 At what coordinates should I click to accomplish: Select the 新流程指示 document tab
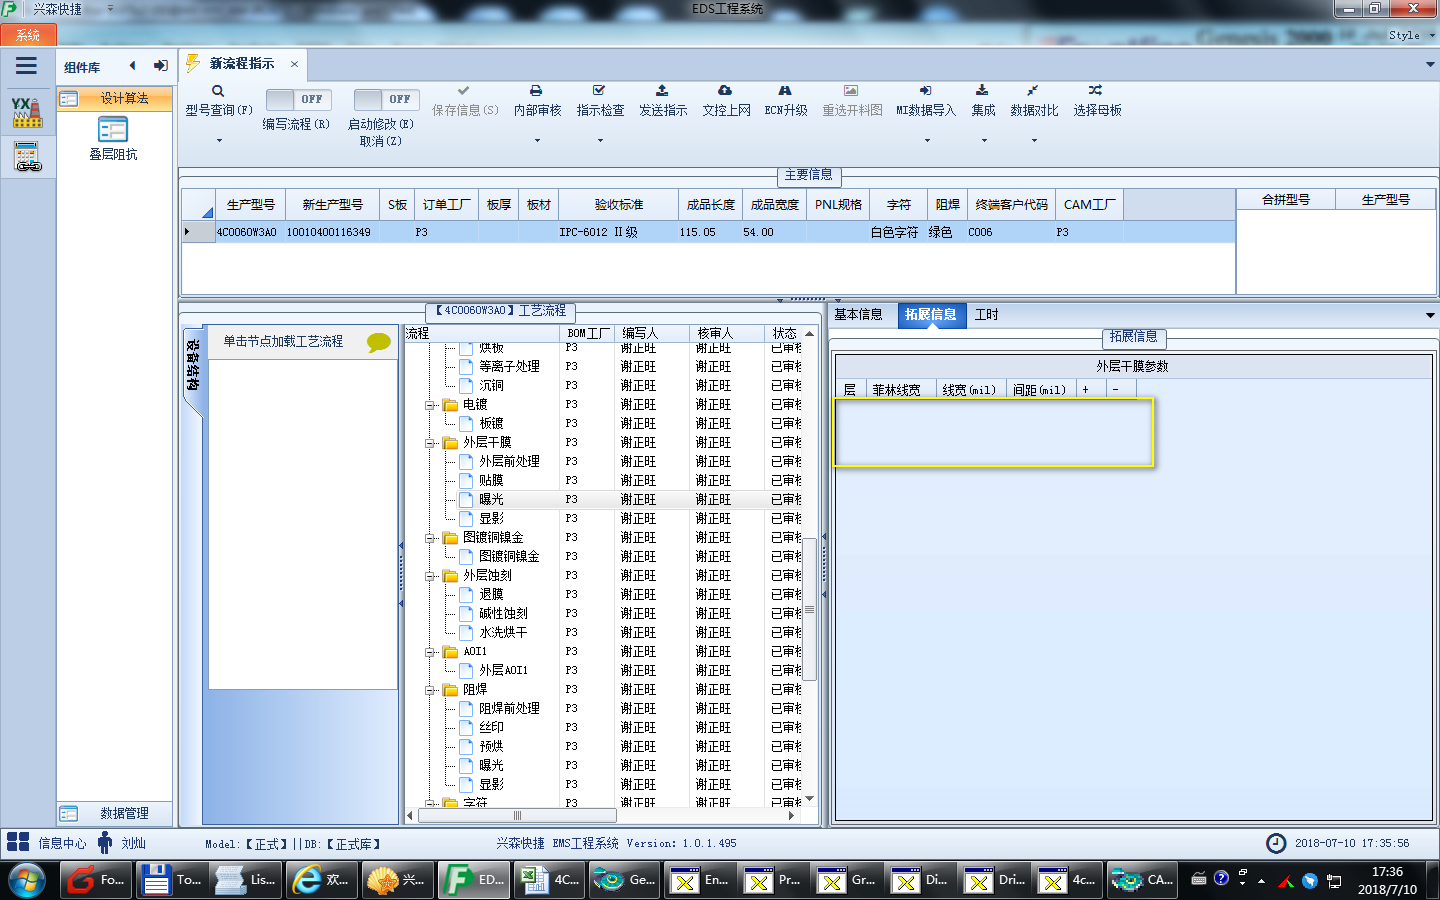click(242, 63)
